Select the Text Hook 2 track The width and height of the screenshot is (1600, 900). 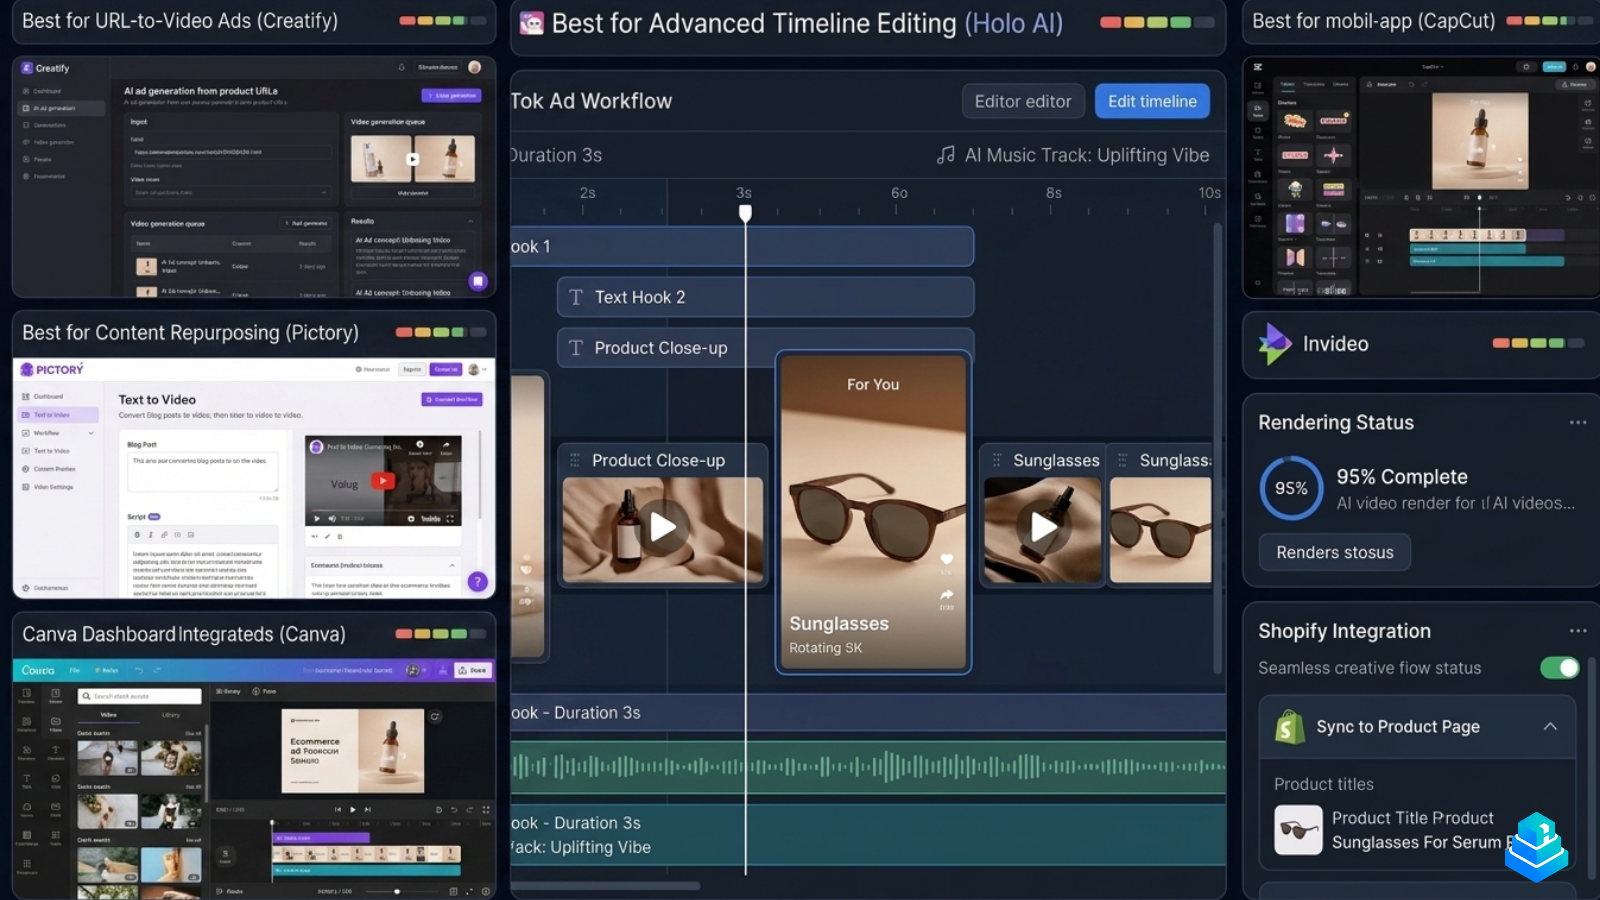pyautogui.click(x=765, y=297)
